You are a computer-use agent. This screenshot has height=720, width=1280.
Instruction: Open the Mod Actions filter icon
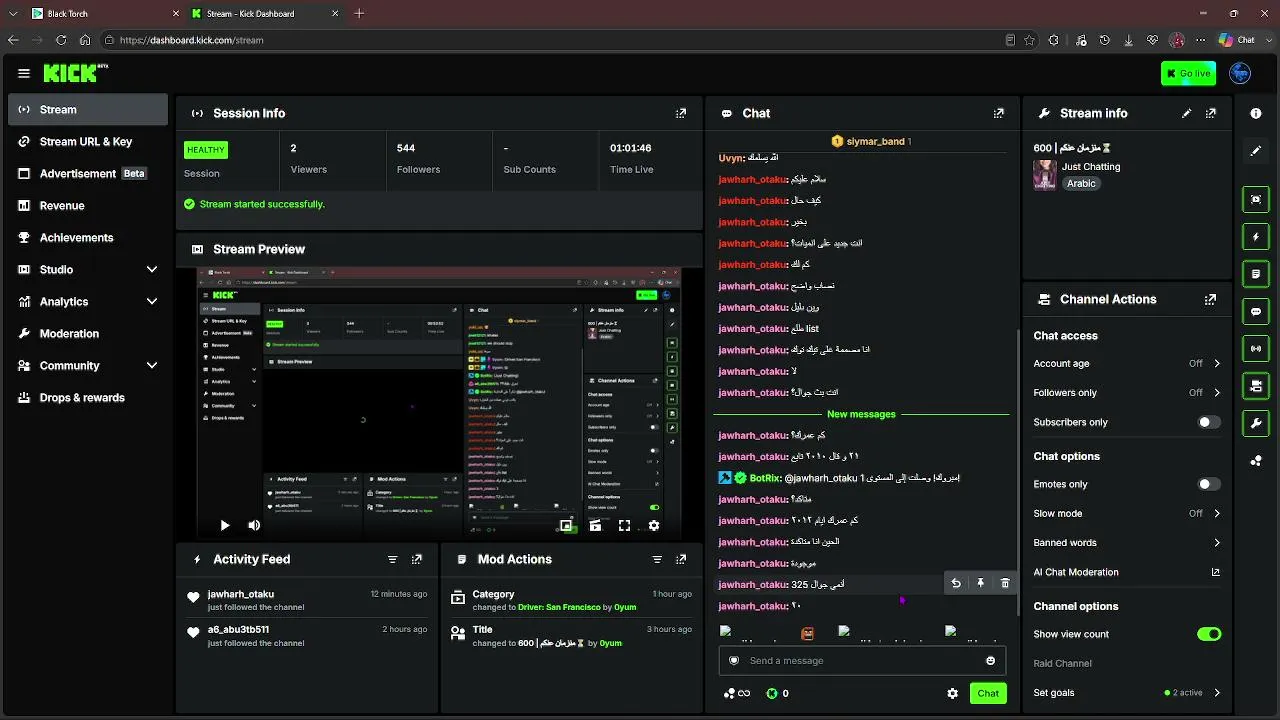point(657,560)
